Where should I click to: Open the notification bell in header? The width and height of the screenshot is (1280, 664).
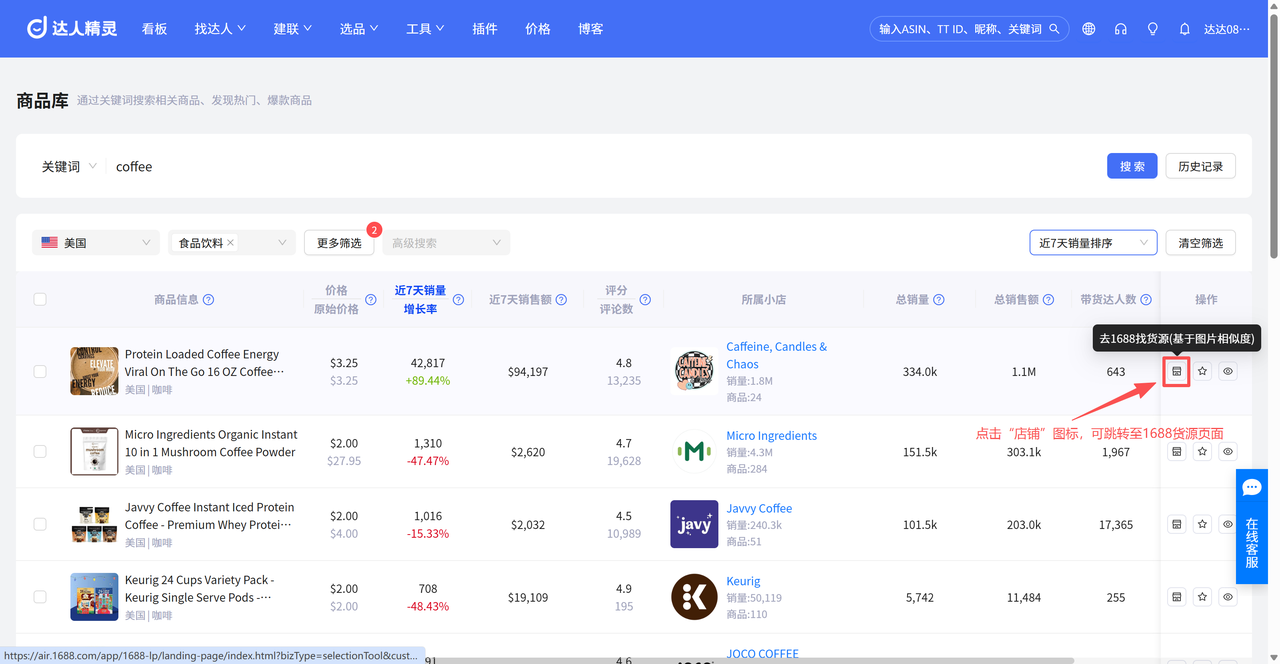pos(1184,29)
